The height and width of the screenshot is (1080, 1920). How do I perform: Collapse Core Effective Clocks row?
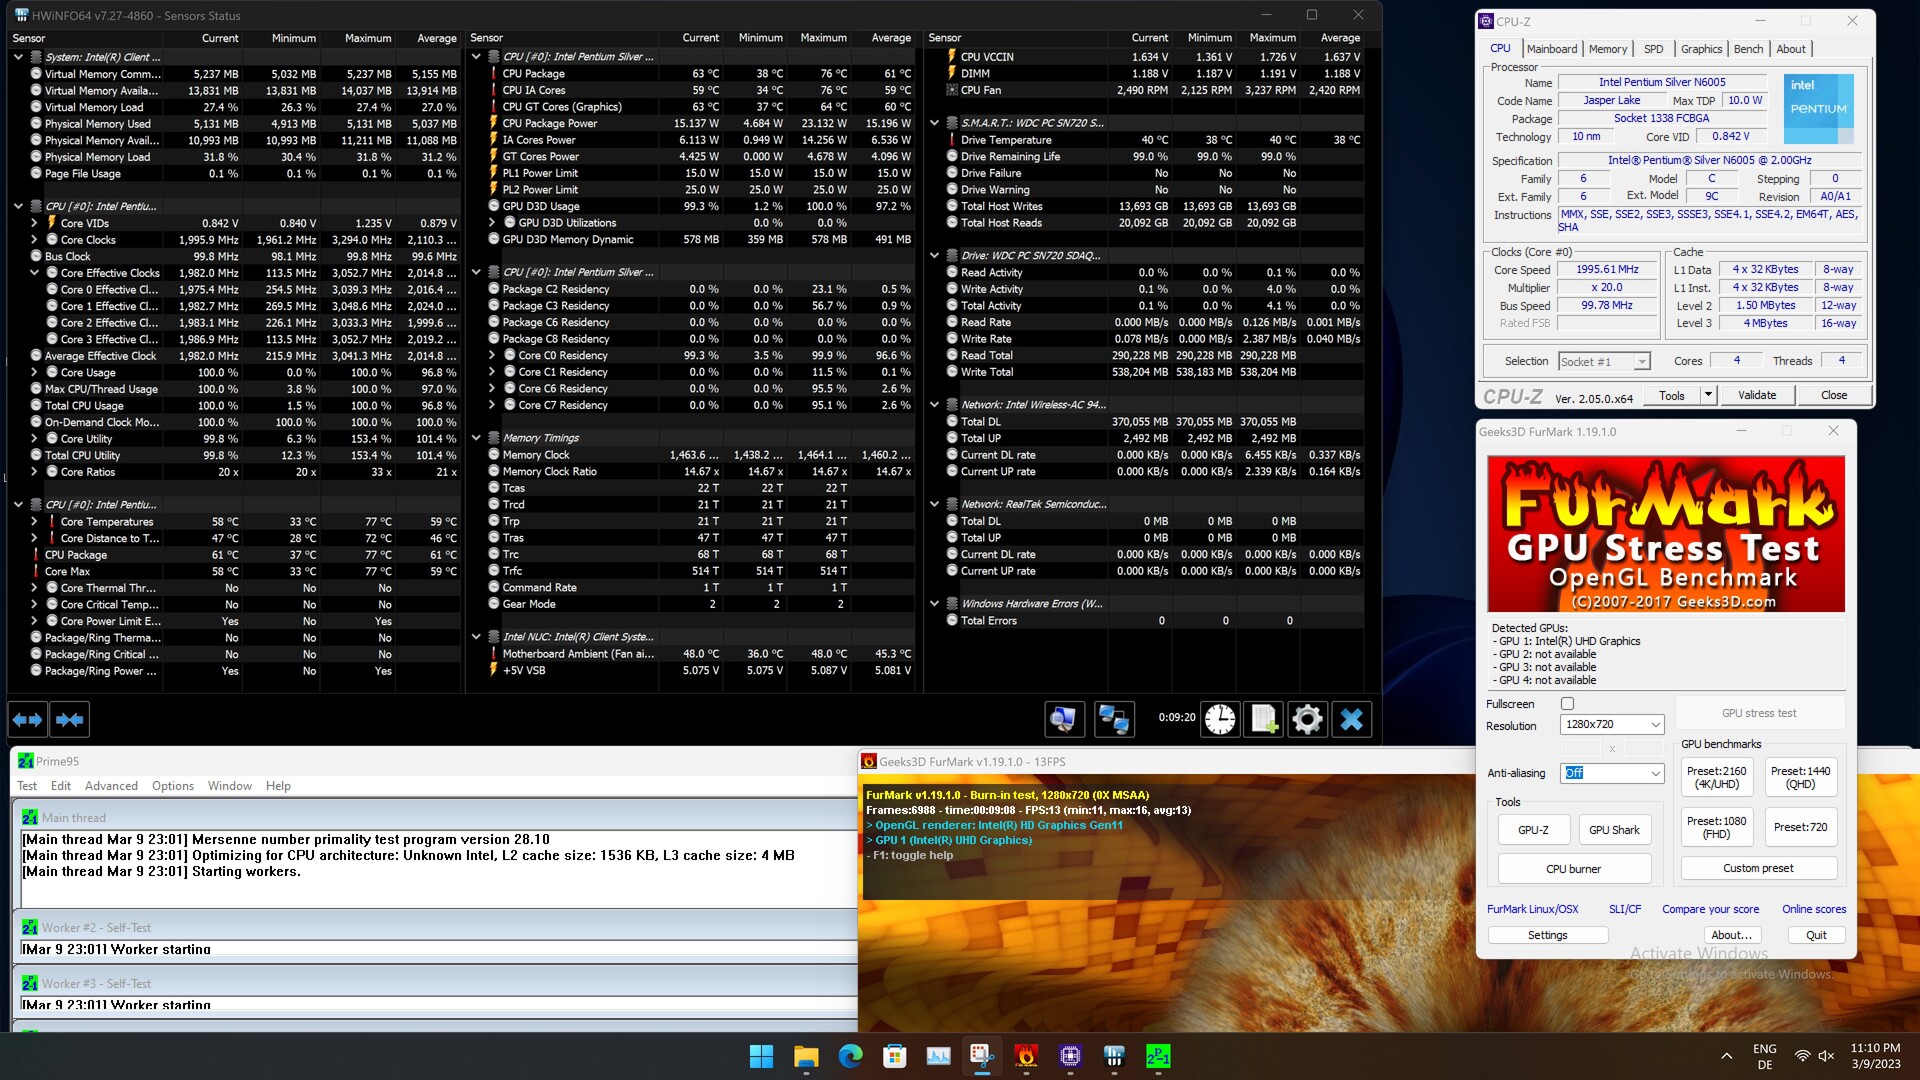point(34,273)
